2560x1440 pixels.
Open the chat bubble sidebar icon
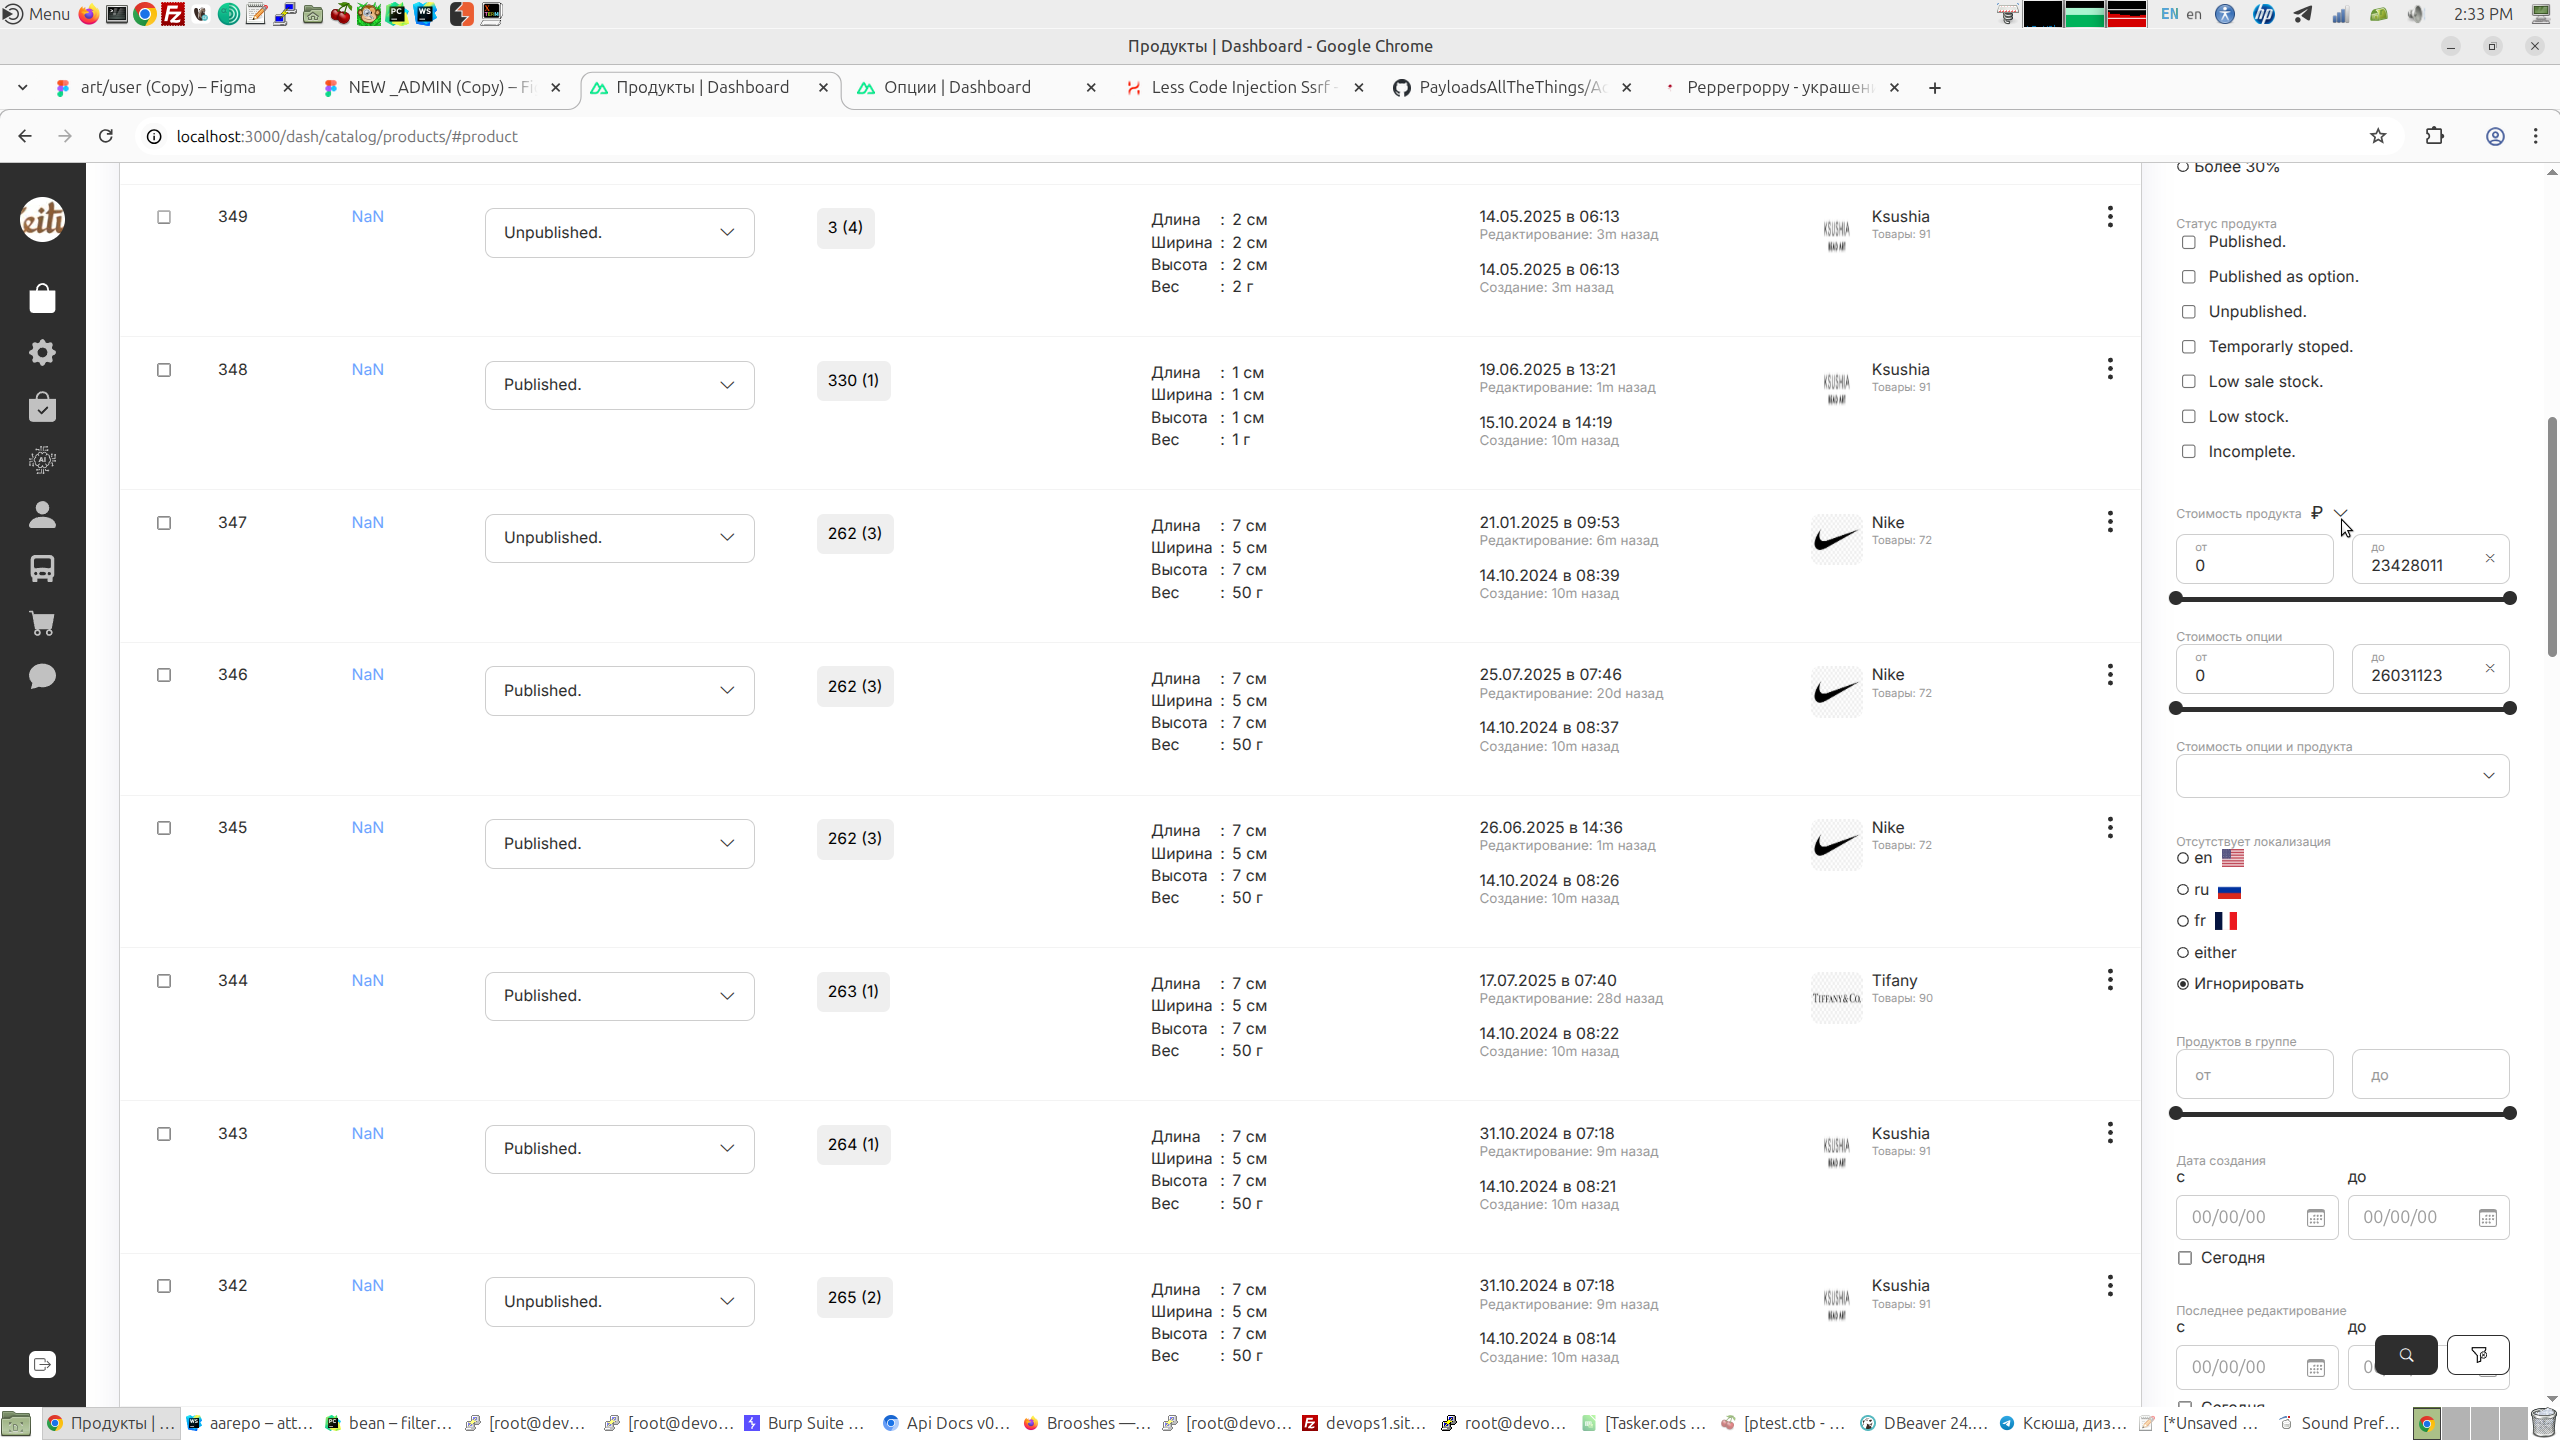coord(42,677)
